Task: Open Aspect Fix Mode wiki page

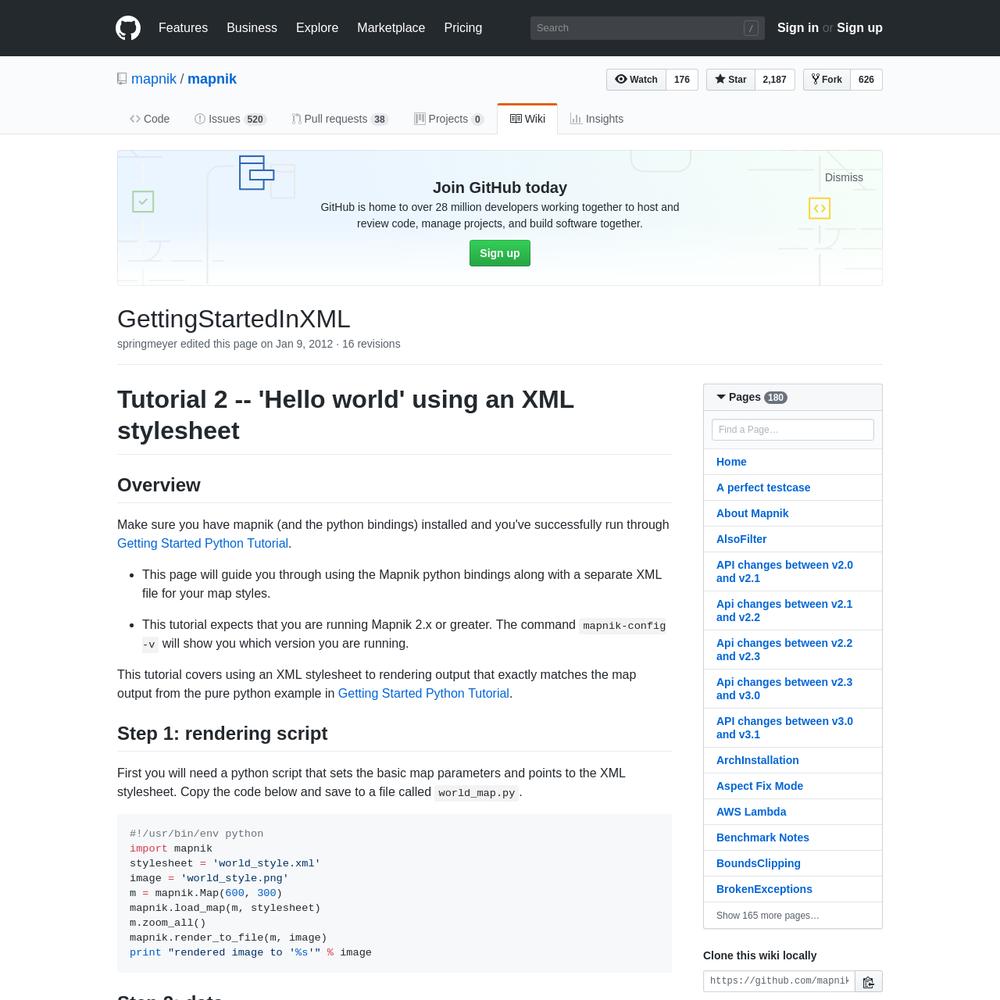Action: (x=760, y=786)
